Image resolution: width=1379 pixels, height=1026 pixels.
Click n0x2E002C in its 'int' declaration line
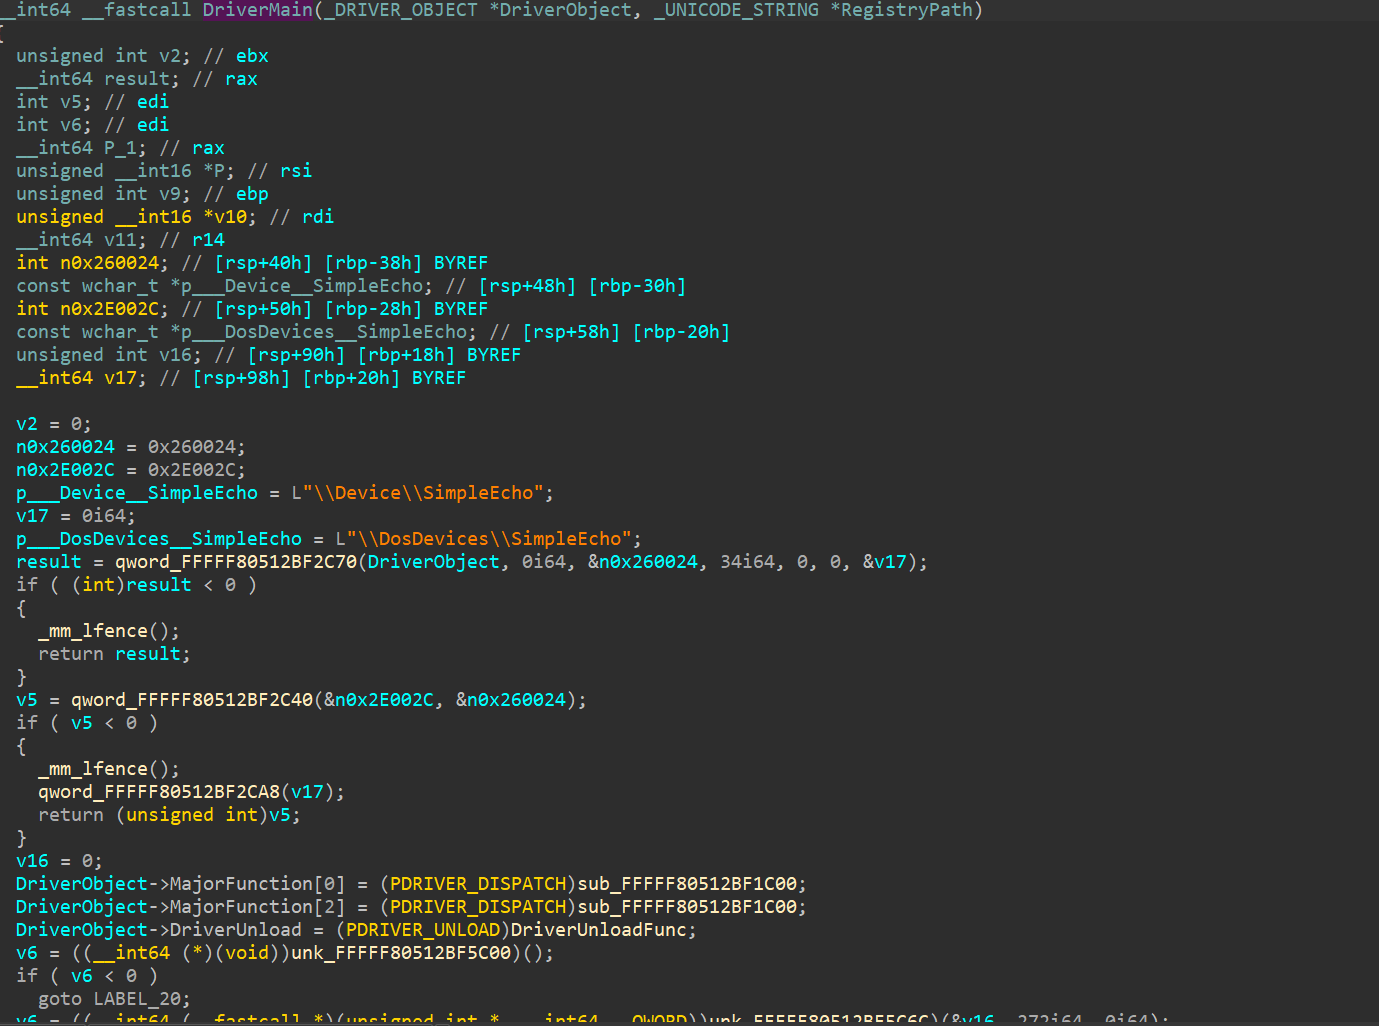click(x=109, y=309)
